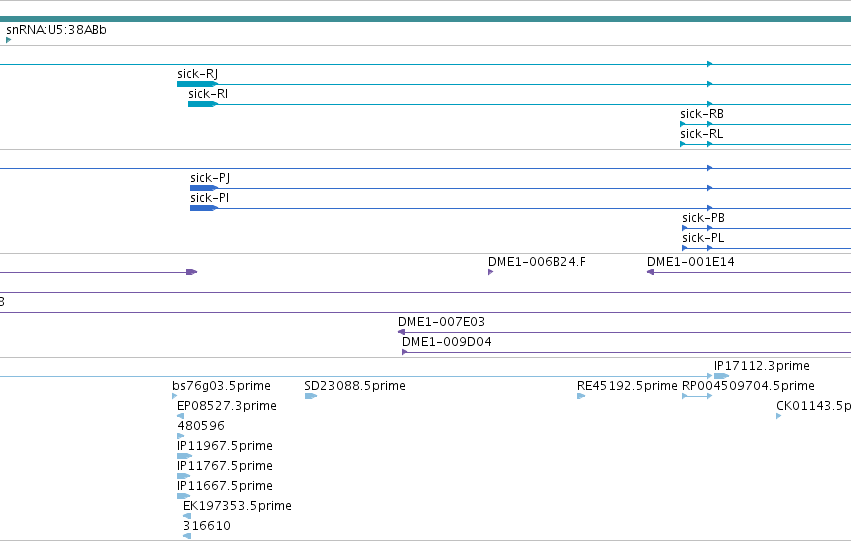The width and height of the screenshot is (851, 541).
Task: Click the IP11667.5prime feature block
Action: pos(183,496)
